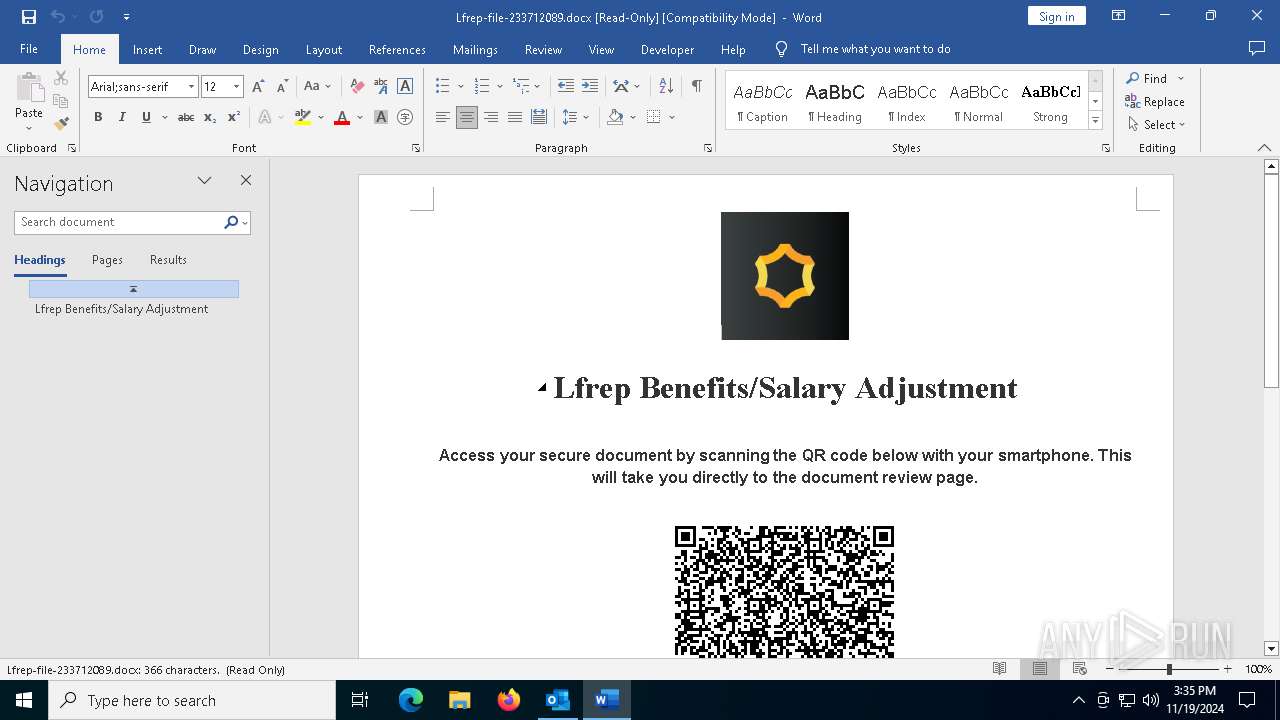Image resolution: width=1280 pixels, height=720 pixels.
Task: Open Microsoft Edge from taskbar
Action: tap(411, 700)
